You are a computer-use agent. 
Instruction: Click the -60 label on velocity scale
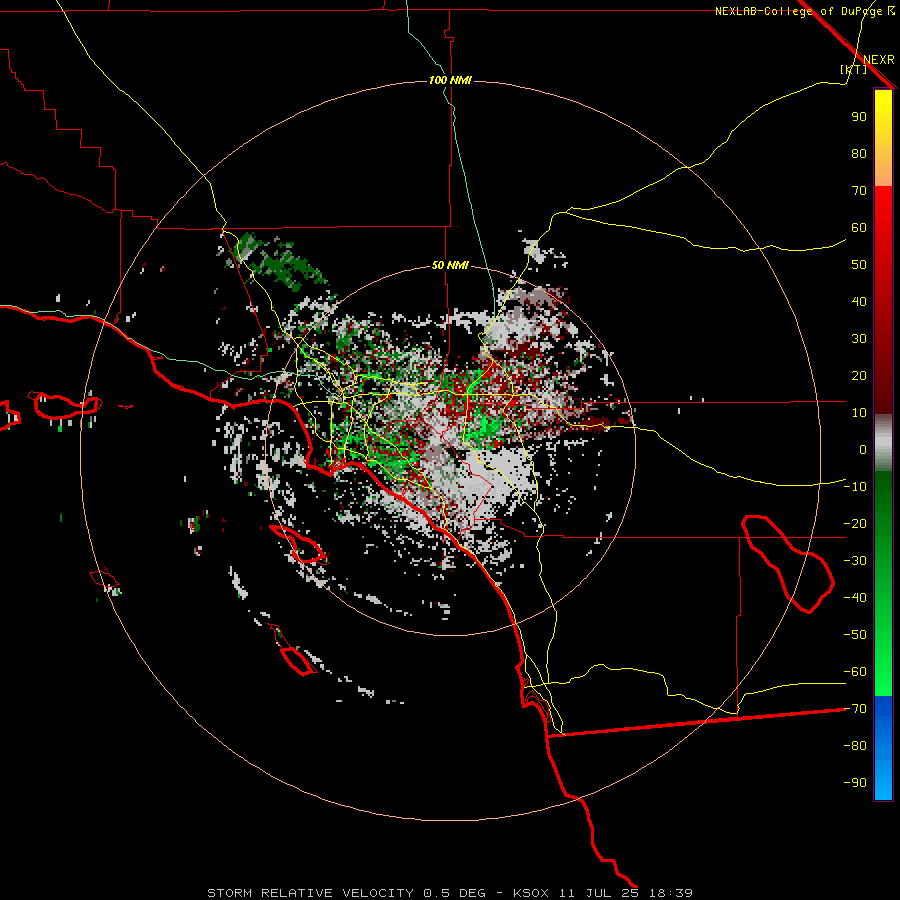(855, 672)
